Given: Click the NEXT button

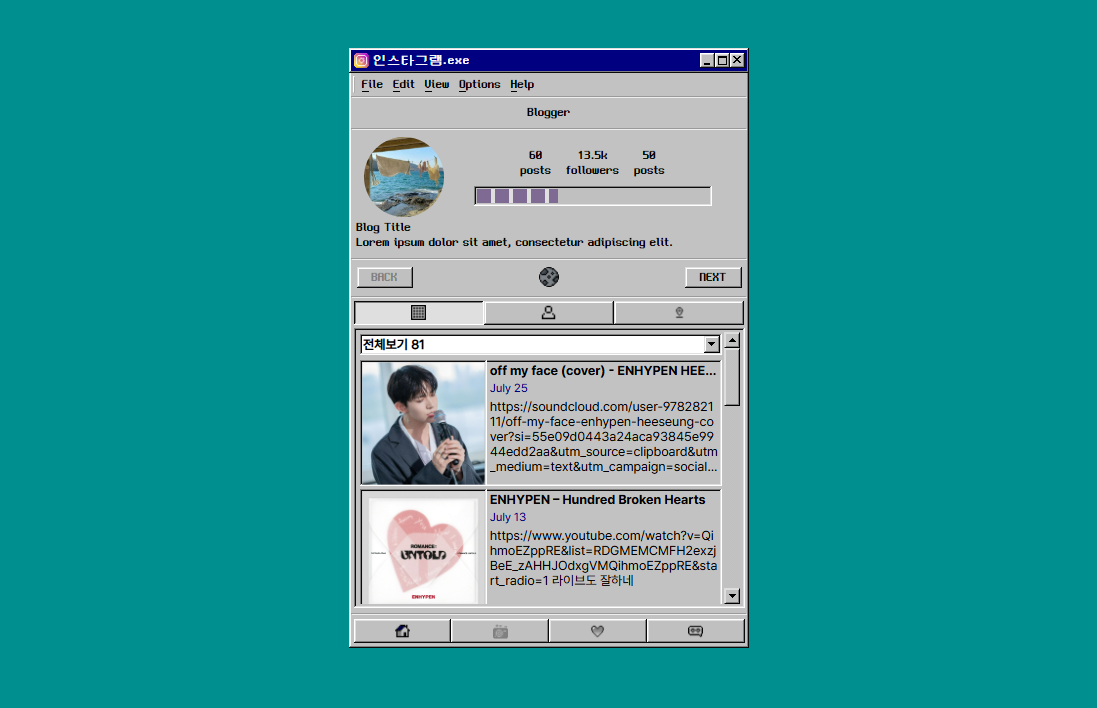Looking at the screenshot, I should tap(713, 277).
